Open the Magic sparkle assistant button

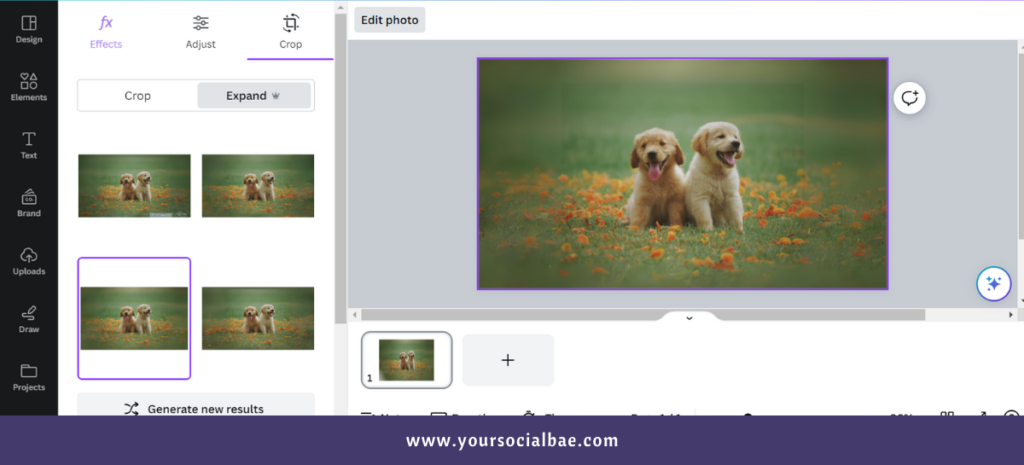(x=993, y=284)
